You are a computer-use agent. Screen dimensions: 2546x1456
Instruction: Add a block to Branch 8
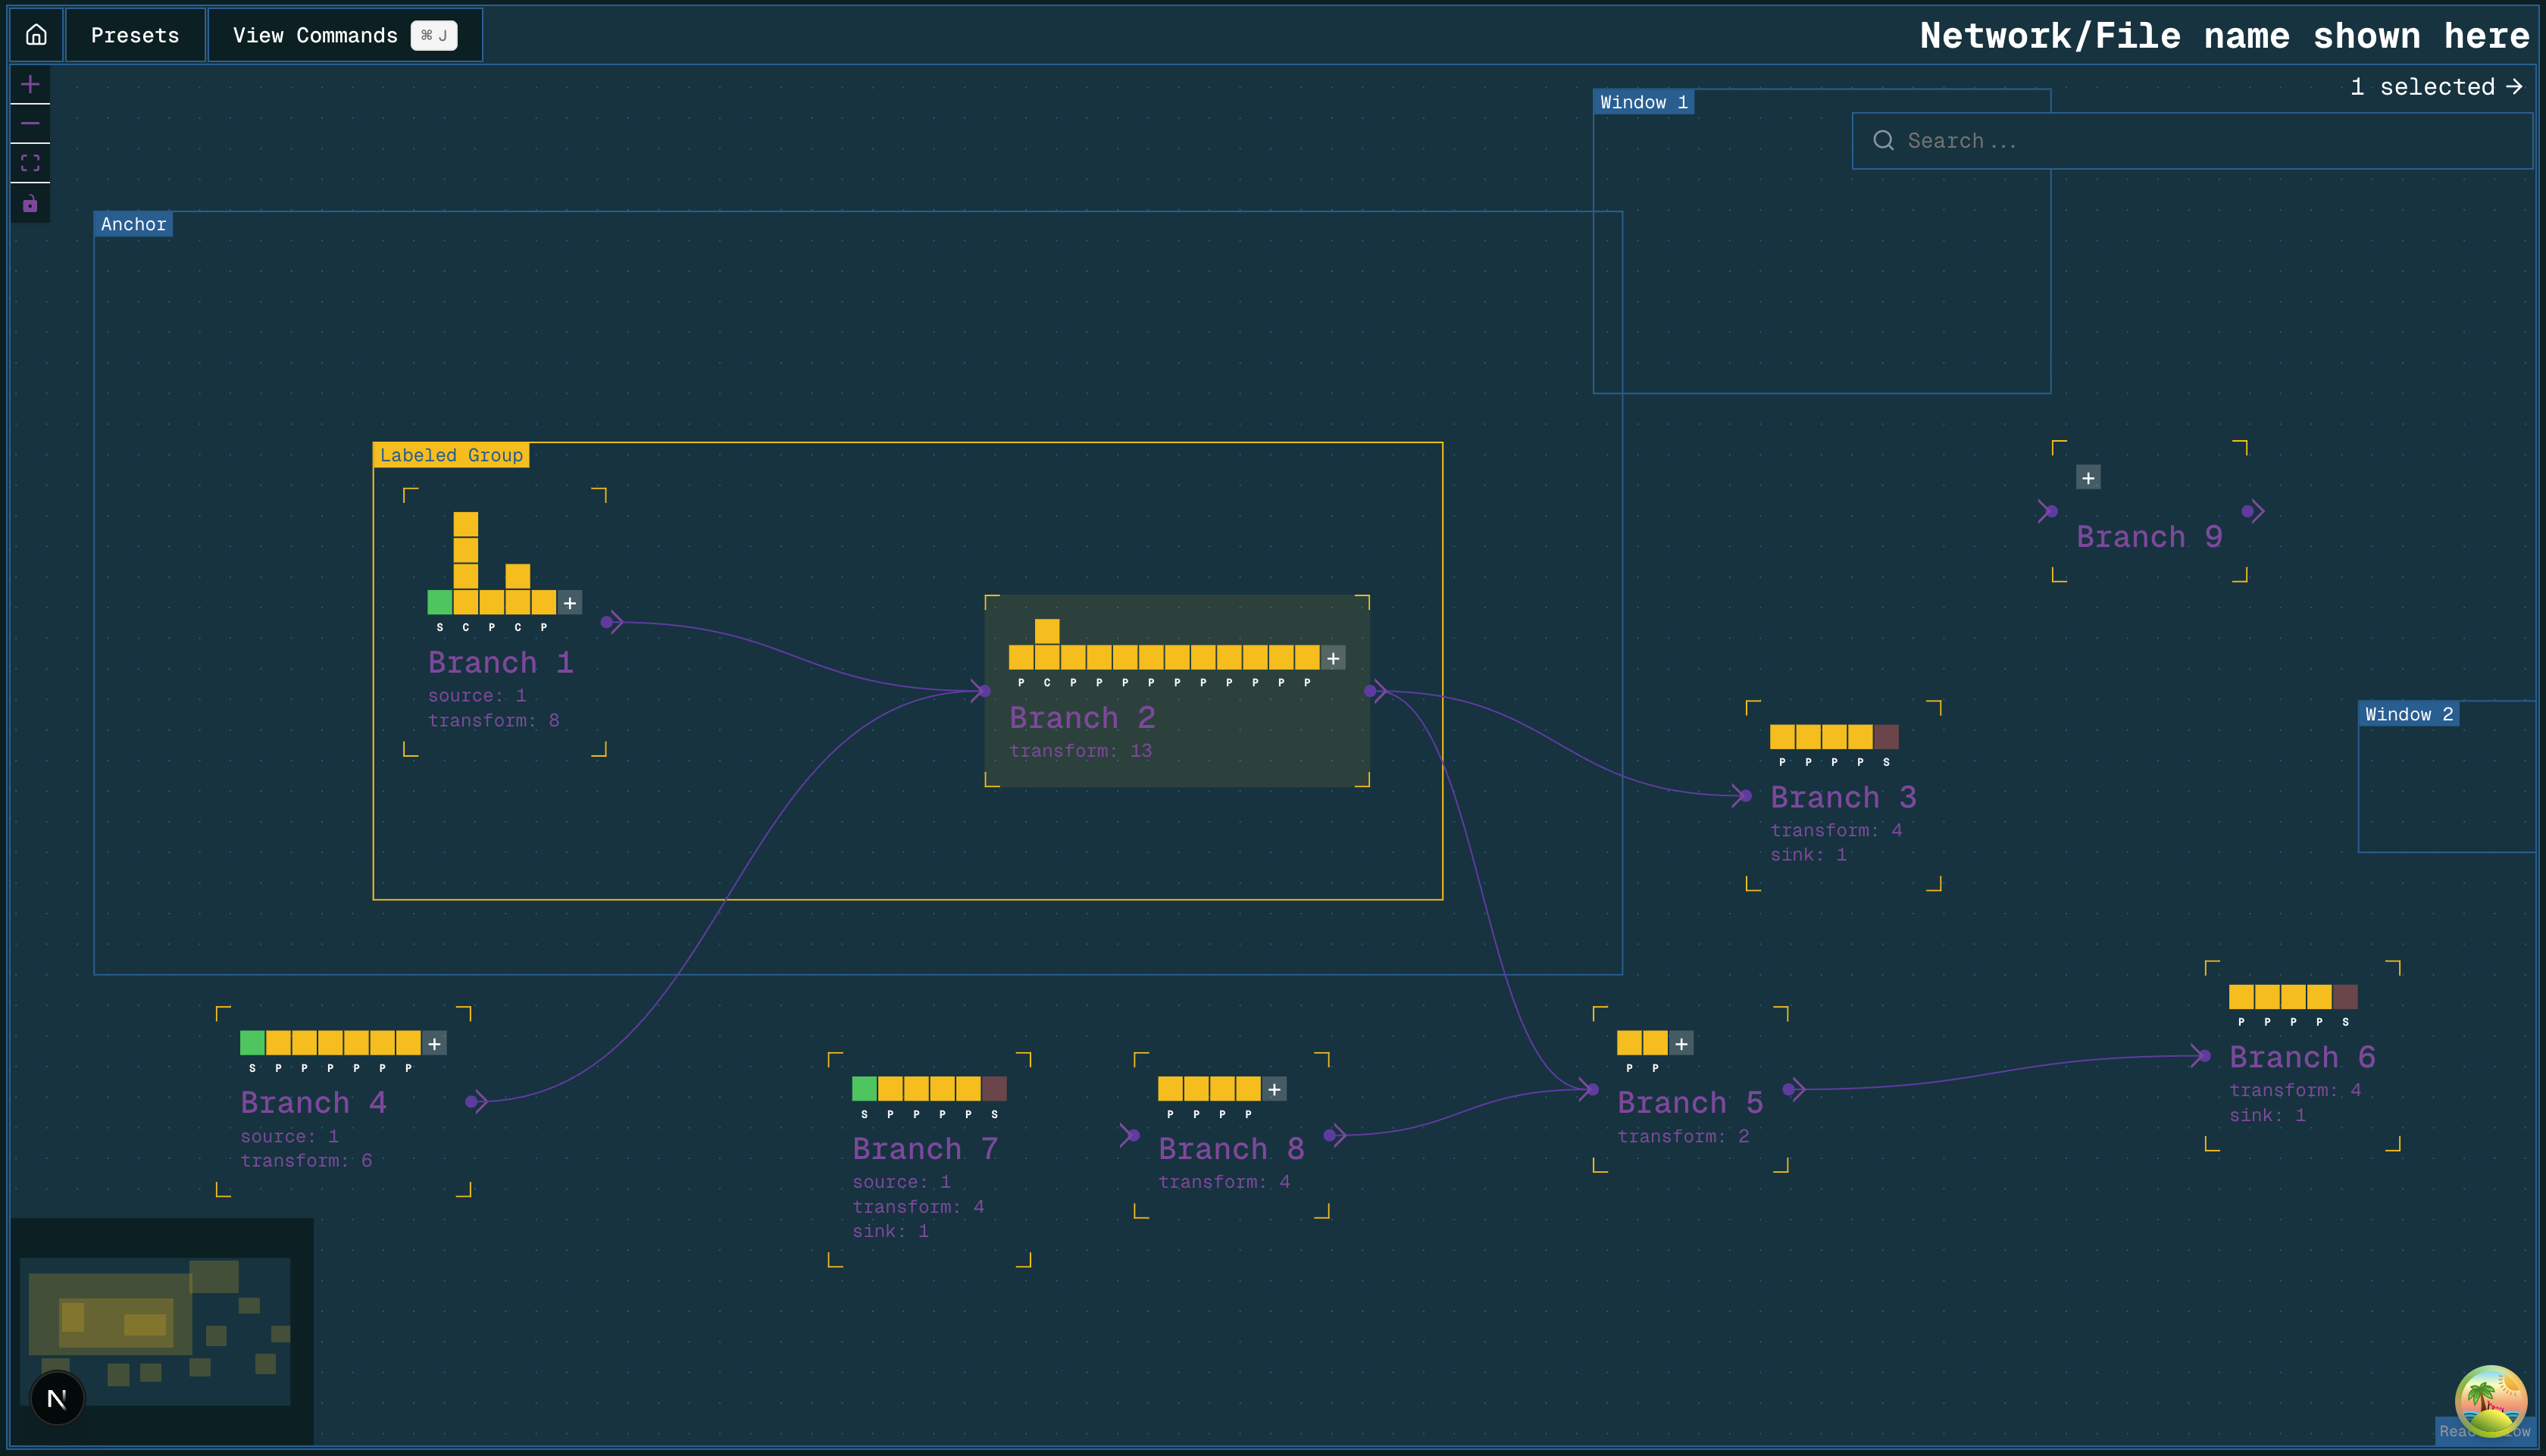[x=1274, y=1090]
